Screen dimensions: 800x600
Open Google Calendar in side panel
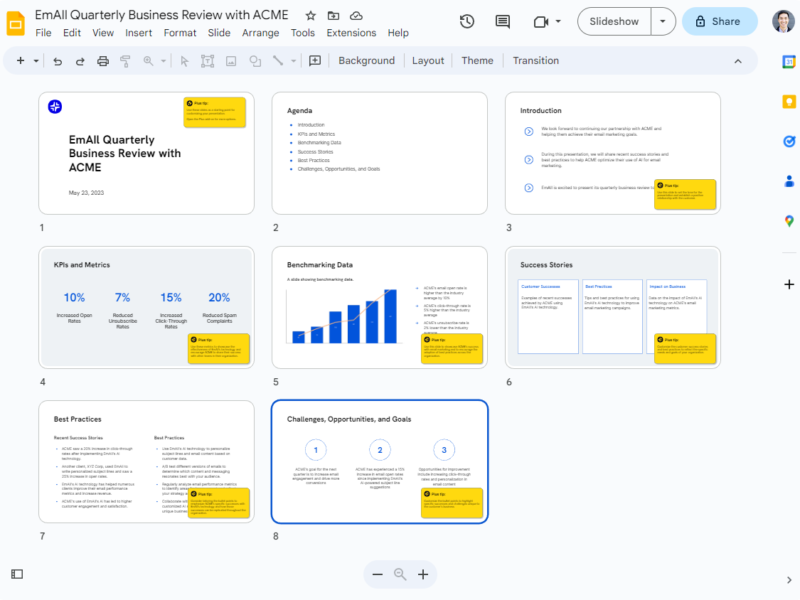pyautogui.click(x=789, y=62)
